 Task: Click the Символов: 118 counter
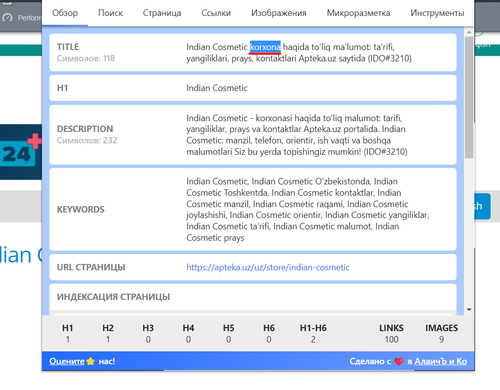86,58
